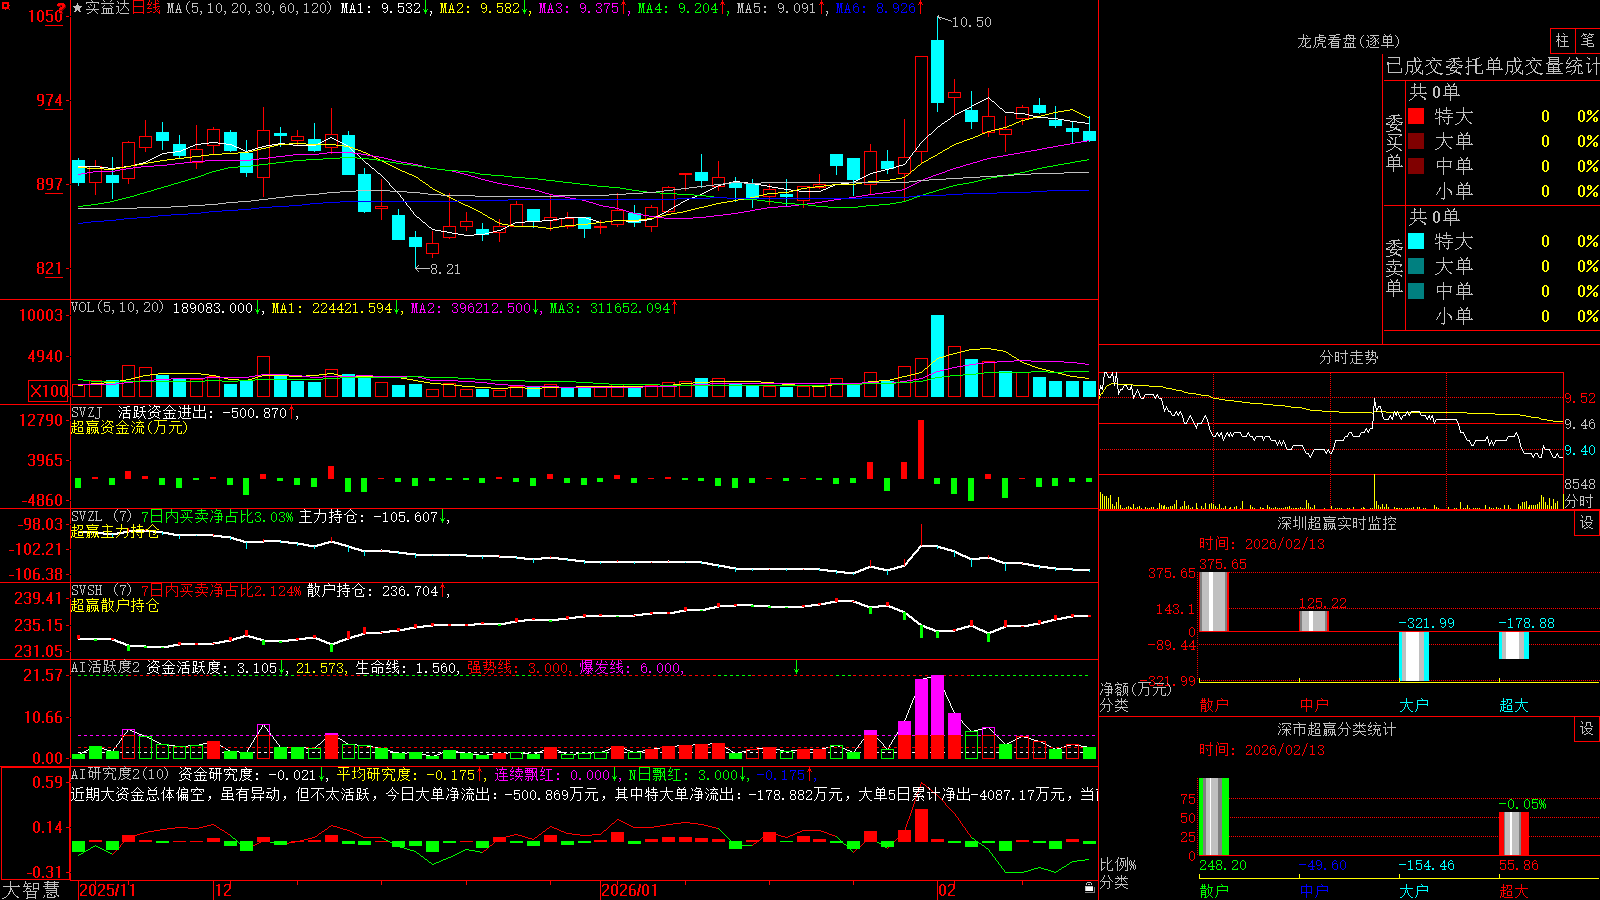Image resolution: width=1600 pixels, height=900 pixels.
Task: Click the 大户 bar showing -321.99
Action: tap(1414, 657)
